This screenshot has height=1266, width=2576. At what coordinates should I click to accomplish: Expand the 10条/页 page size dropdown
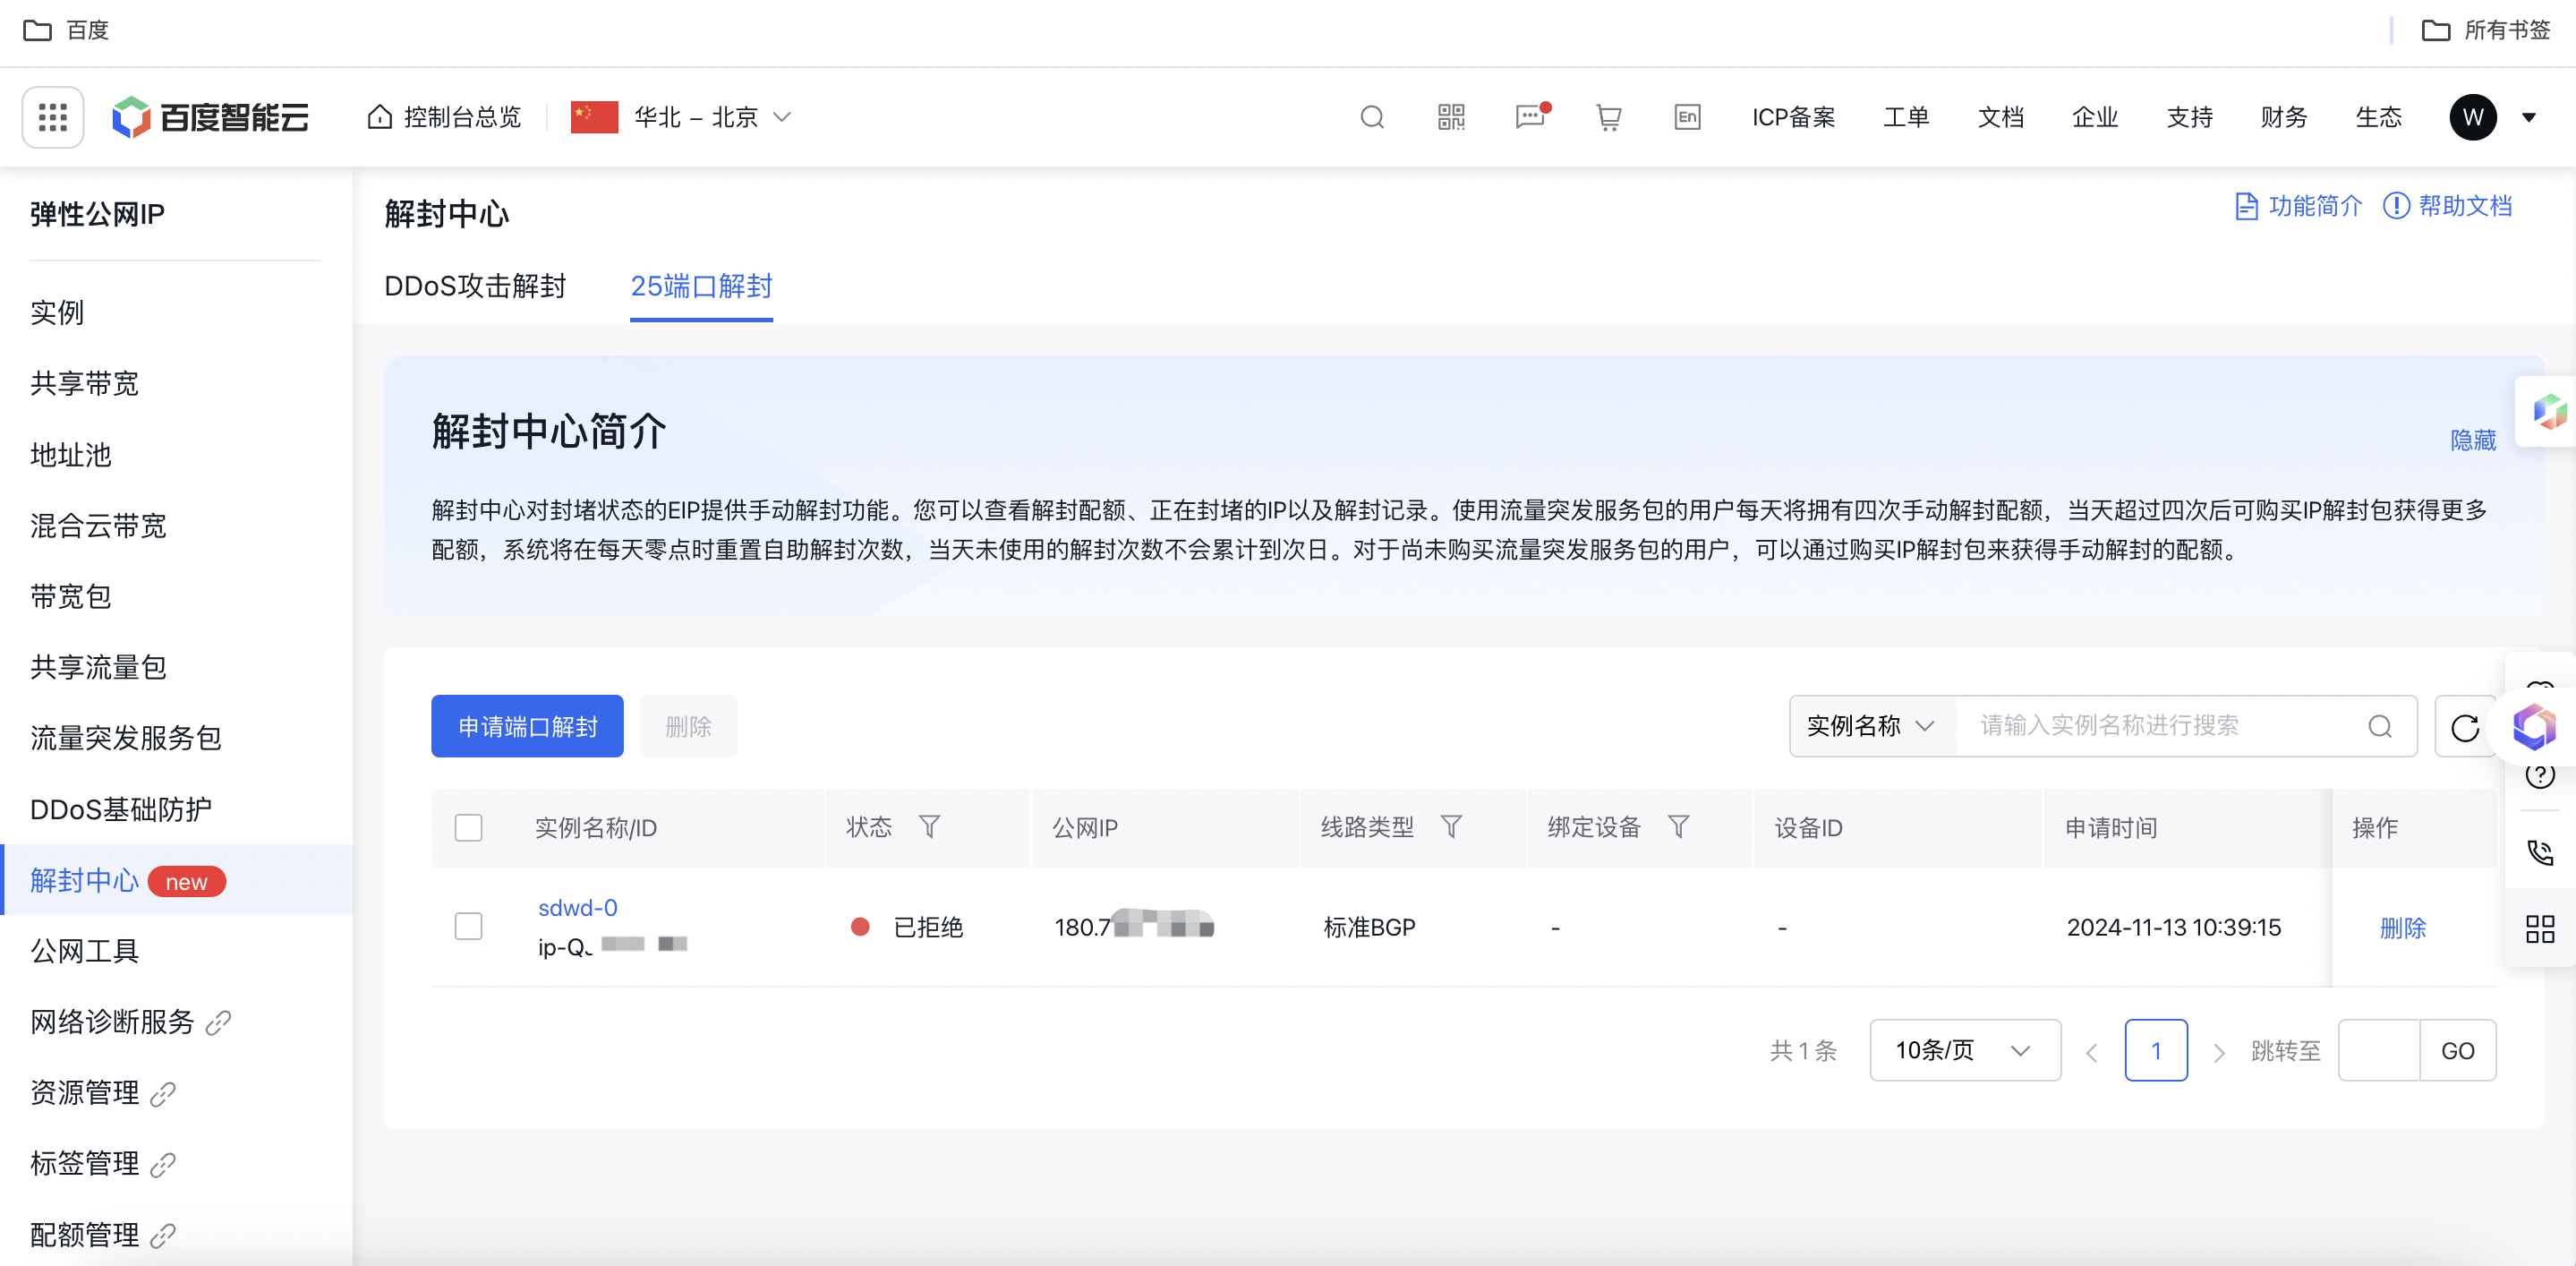[x=1965, y=1050]
